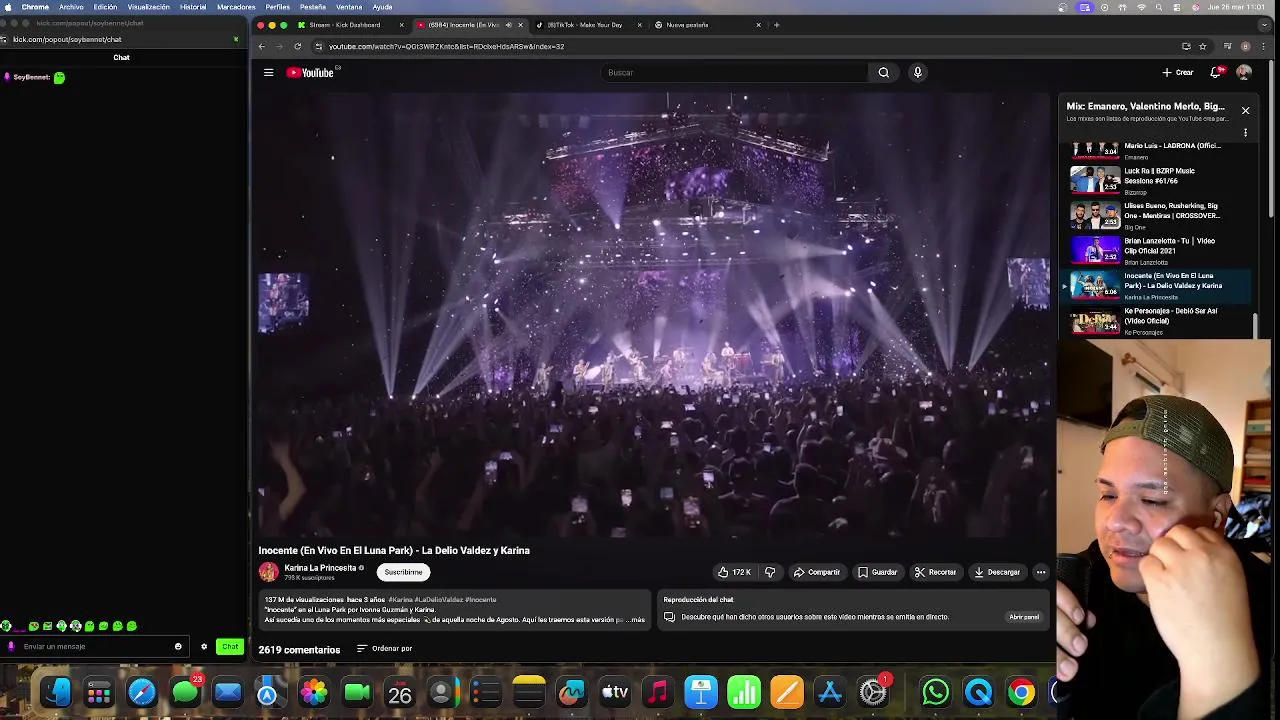Open Apple Music from the Dock
1280x720 pixels.
click(x=657, y=692)
